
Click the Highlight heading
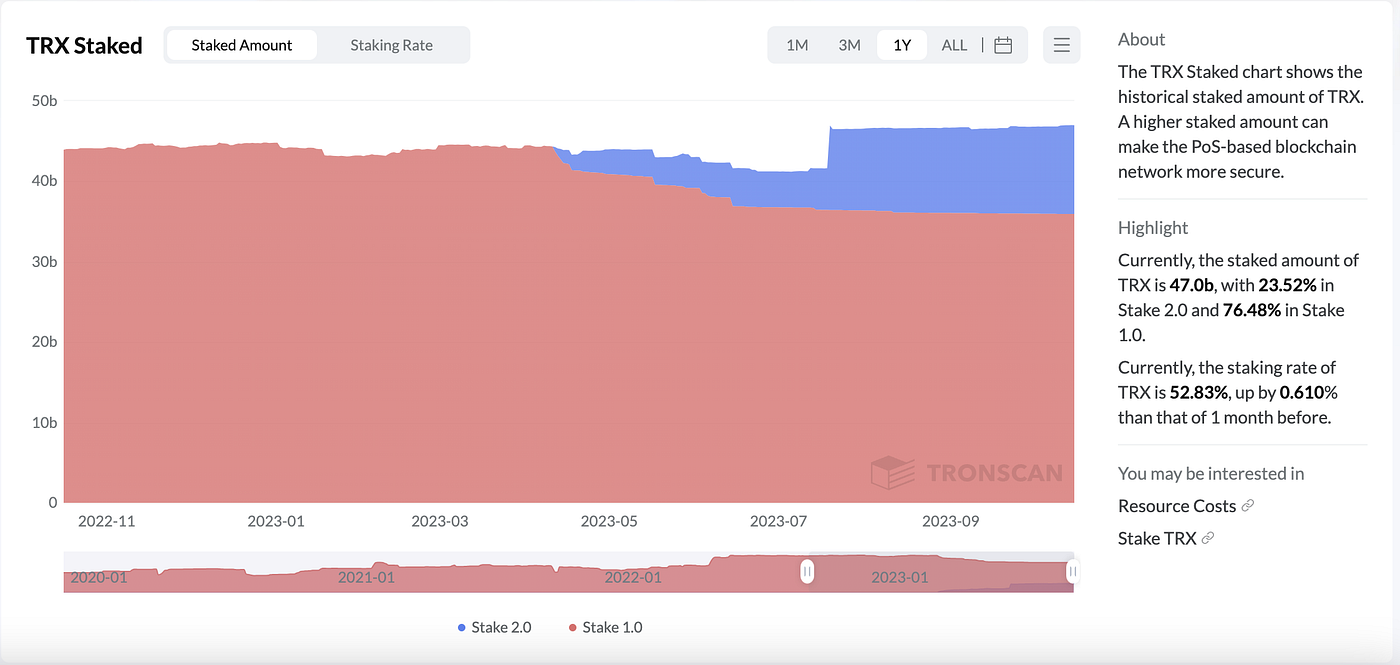coord(1153,228)
